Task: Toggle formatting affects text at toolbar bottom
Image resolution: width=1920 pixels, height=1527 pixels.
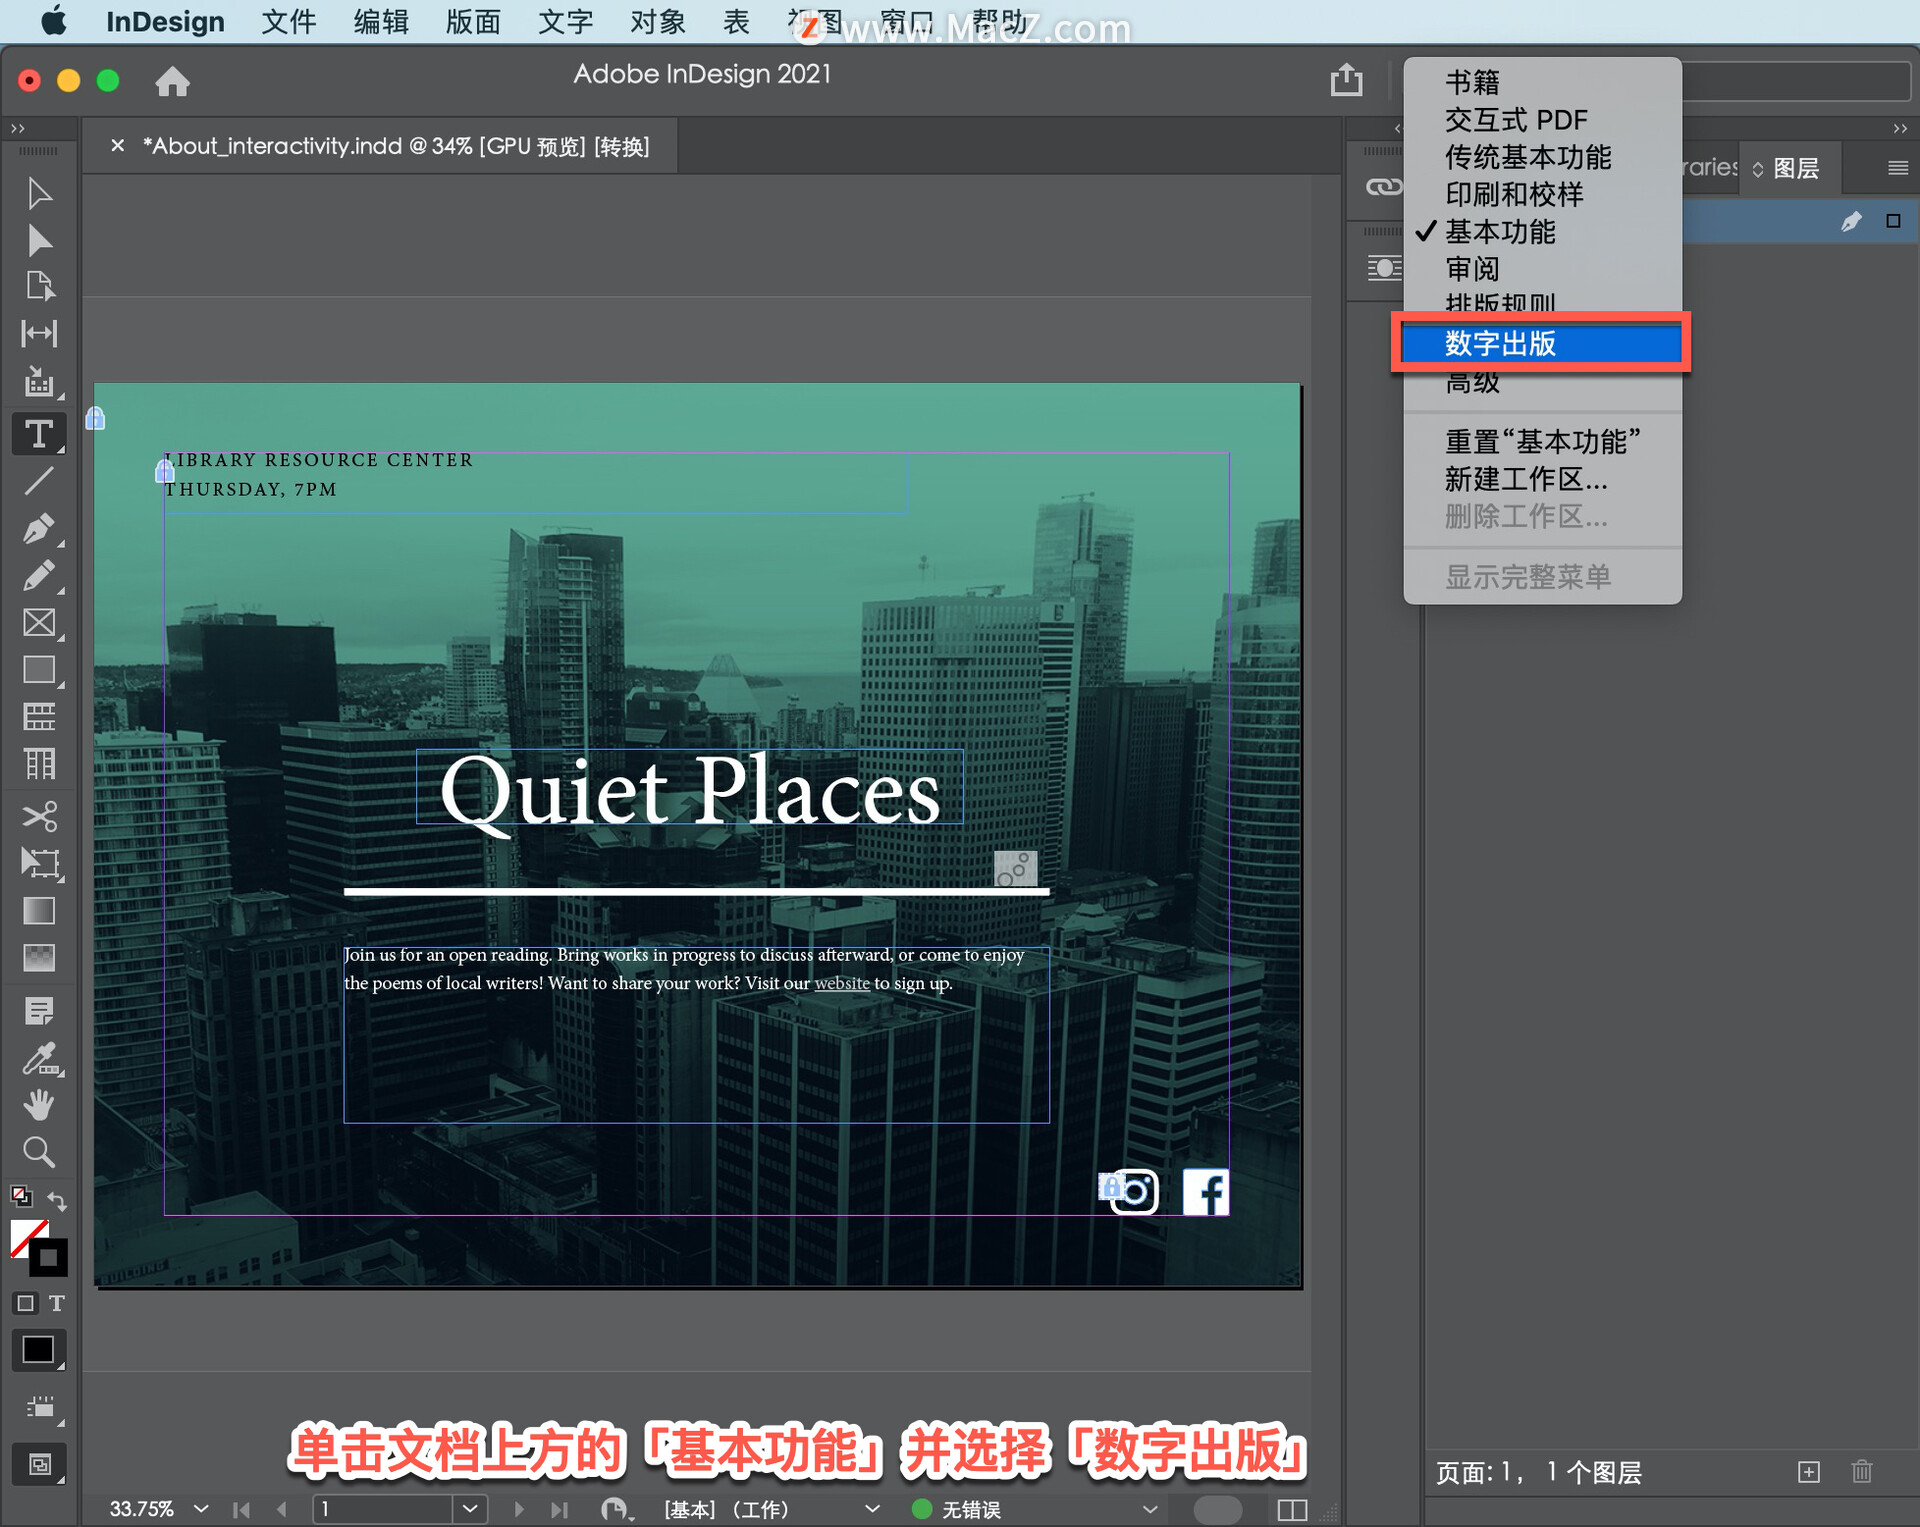Action: click(58, 1303)
